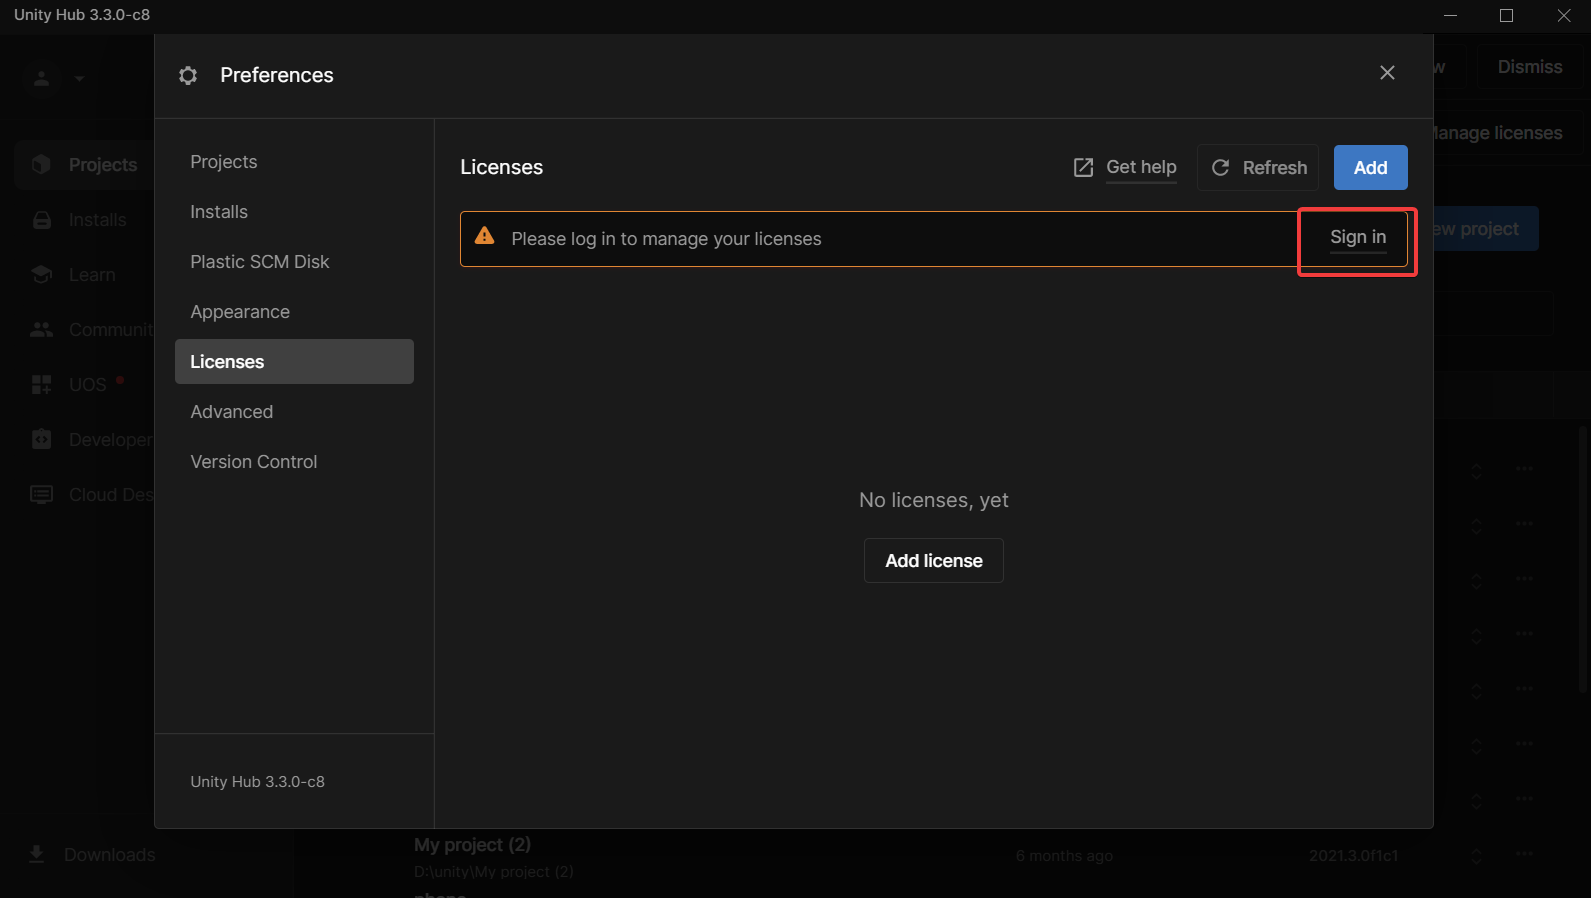1591x898 pixels.
Task: Select the Licenses preferences tab
Action: [294, 361]
